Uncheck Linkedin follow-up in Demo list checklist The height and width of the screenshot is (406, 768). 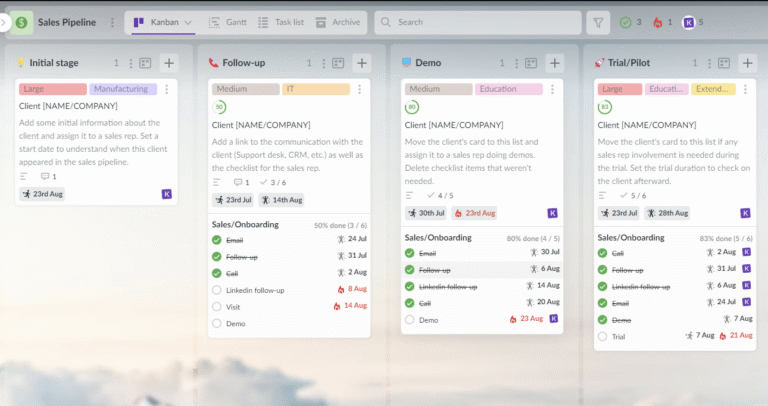[410, 287]
